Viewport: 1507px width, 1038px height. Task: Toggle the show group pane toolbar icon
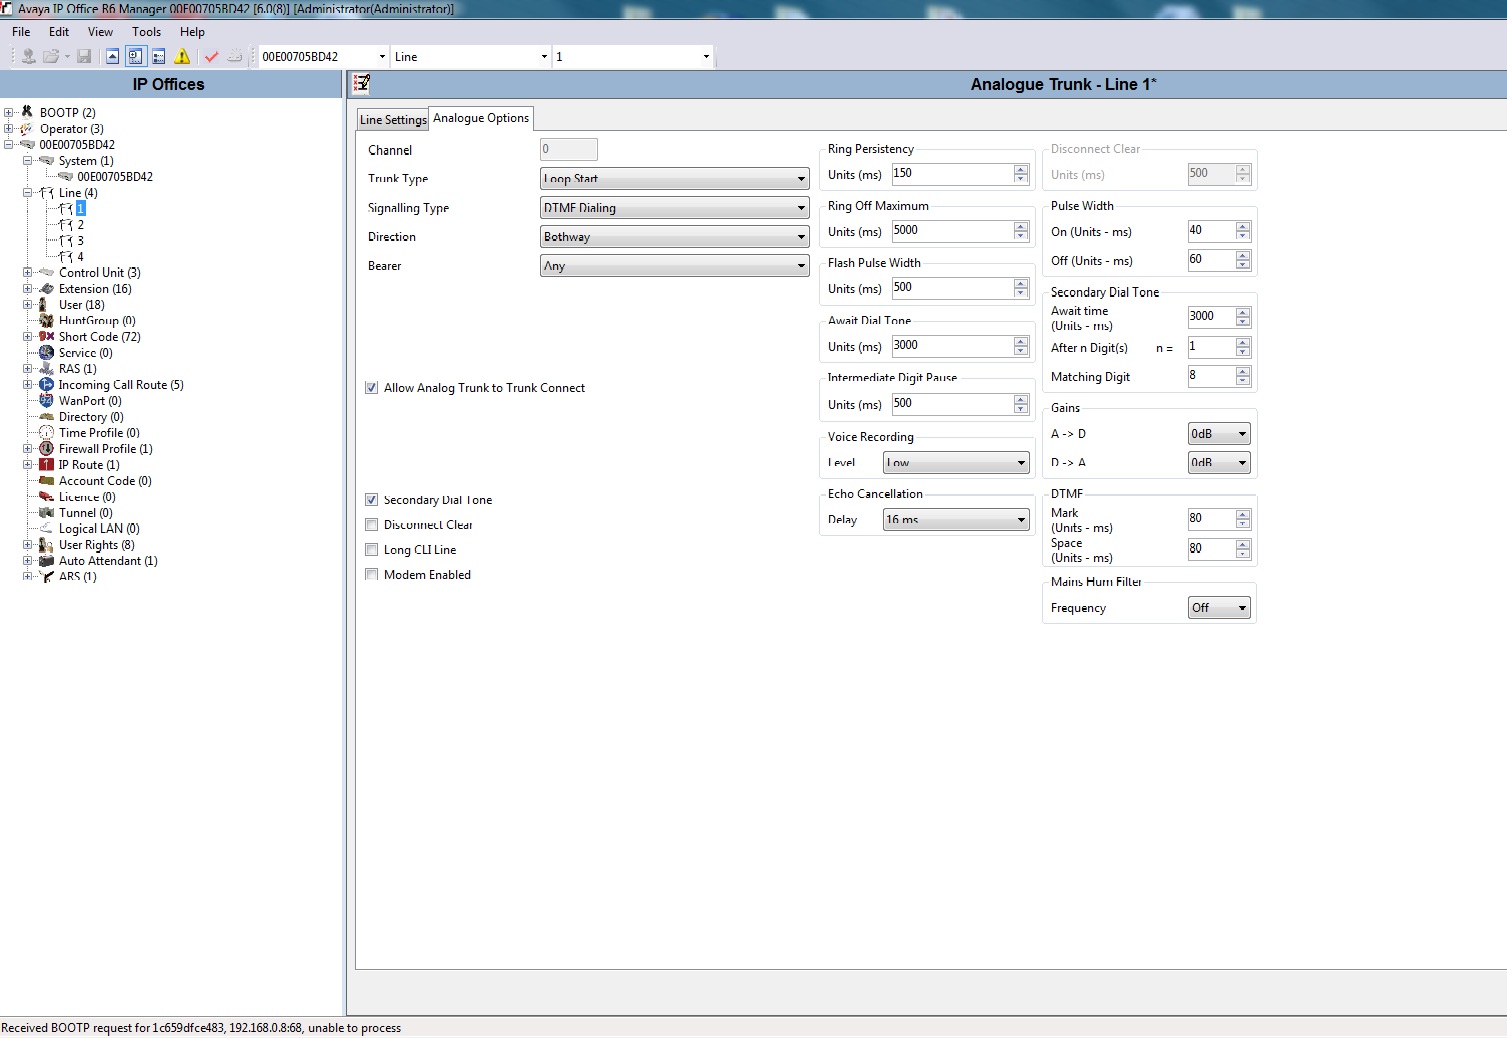click(x=159, y=57)
